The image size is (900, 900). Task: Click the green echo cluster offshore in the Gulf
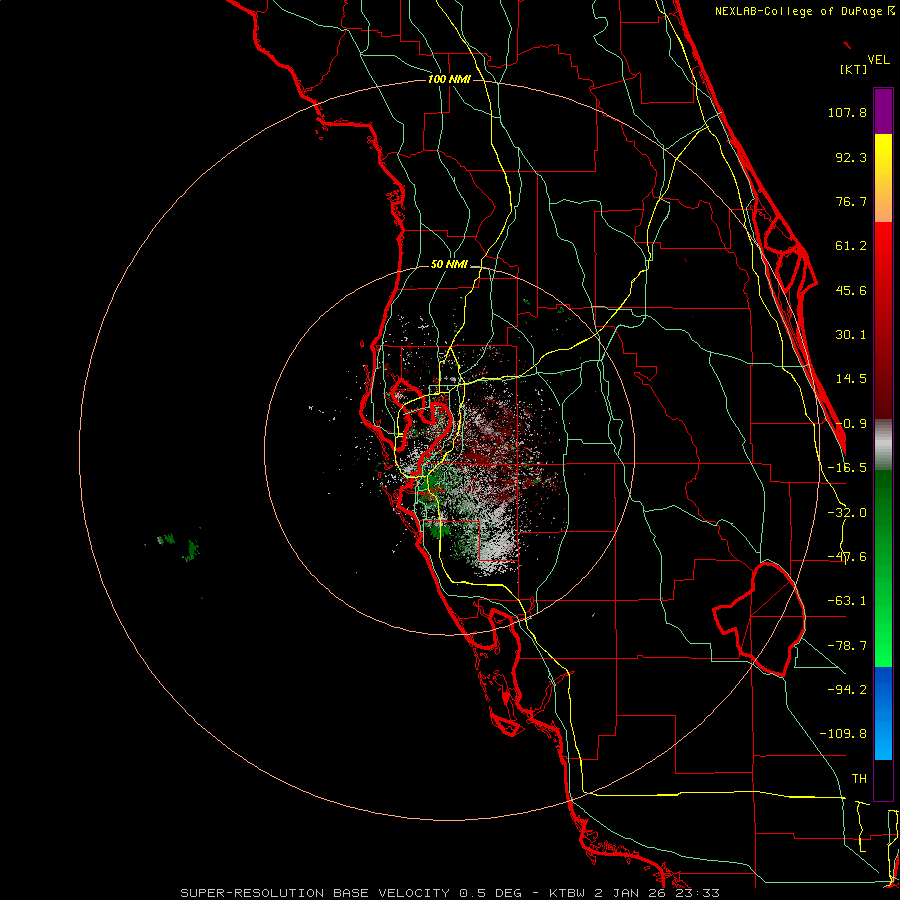[x=191, y=550]
